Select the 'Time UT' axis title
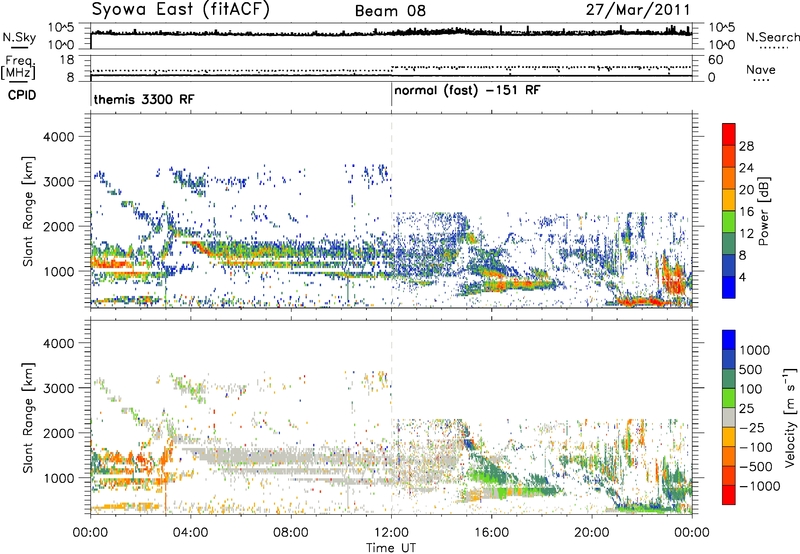Screen dimensions: 800x554 (x=391, y=548)
